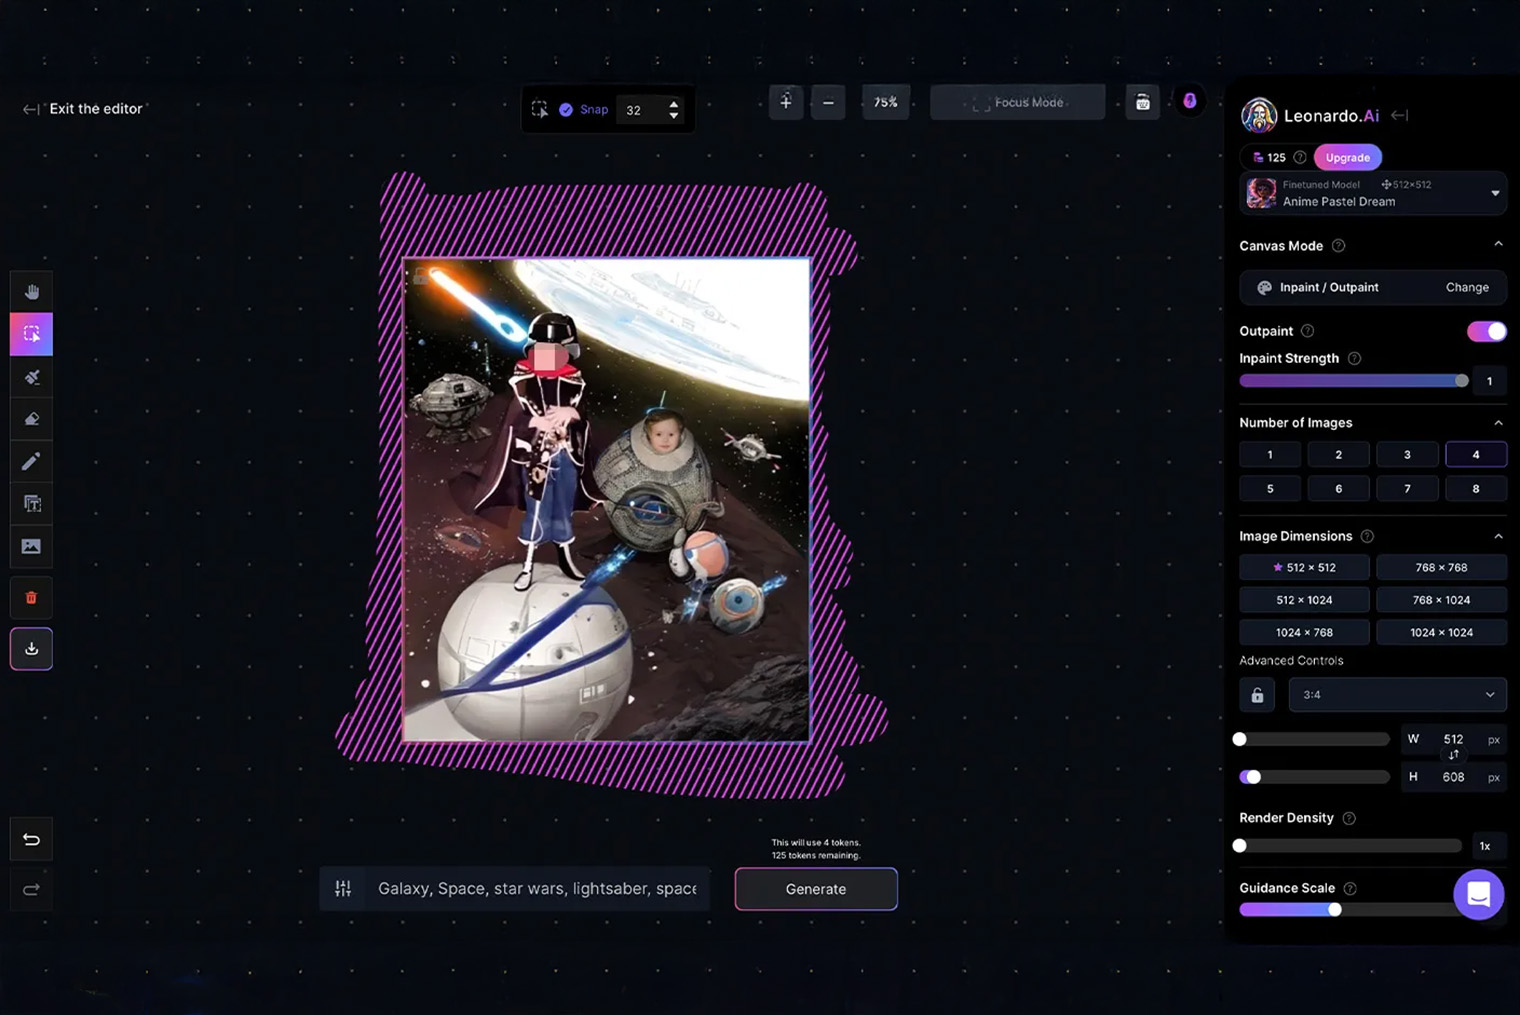The image size is (1520, 1015).
Task: Set number of images to 8
Action: [1476, 489]
